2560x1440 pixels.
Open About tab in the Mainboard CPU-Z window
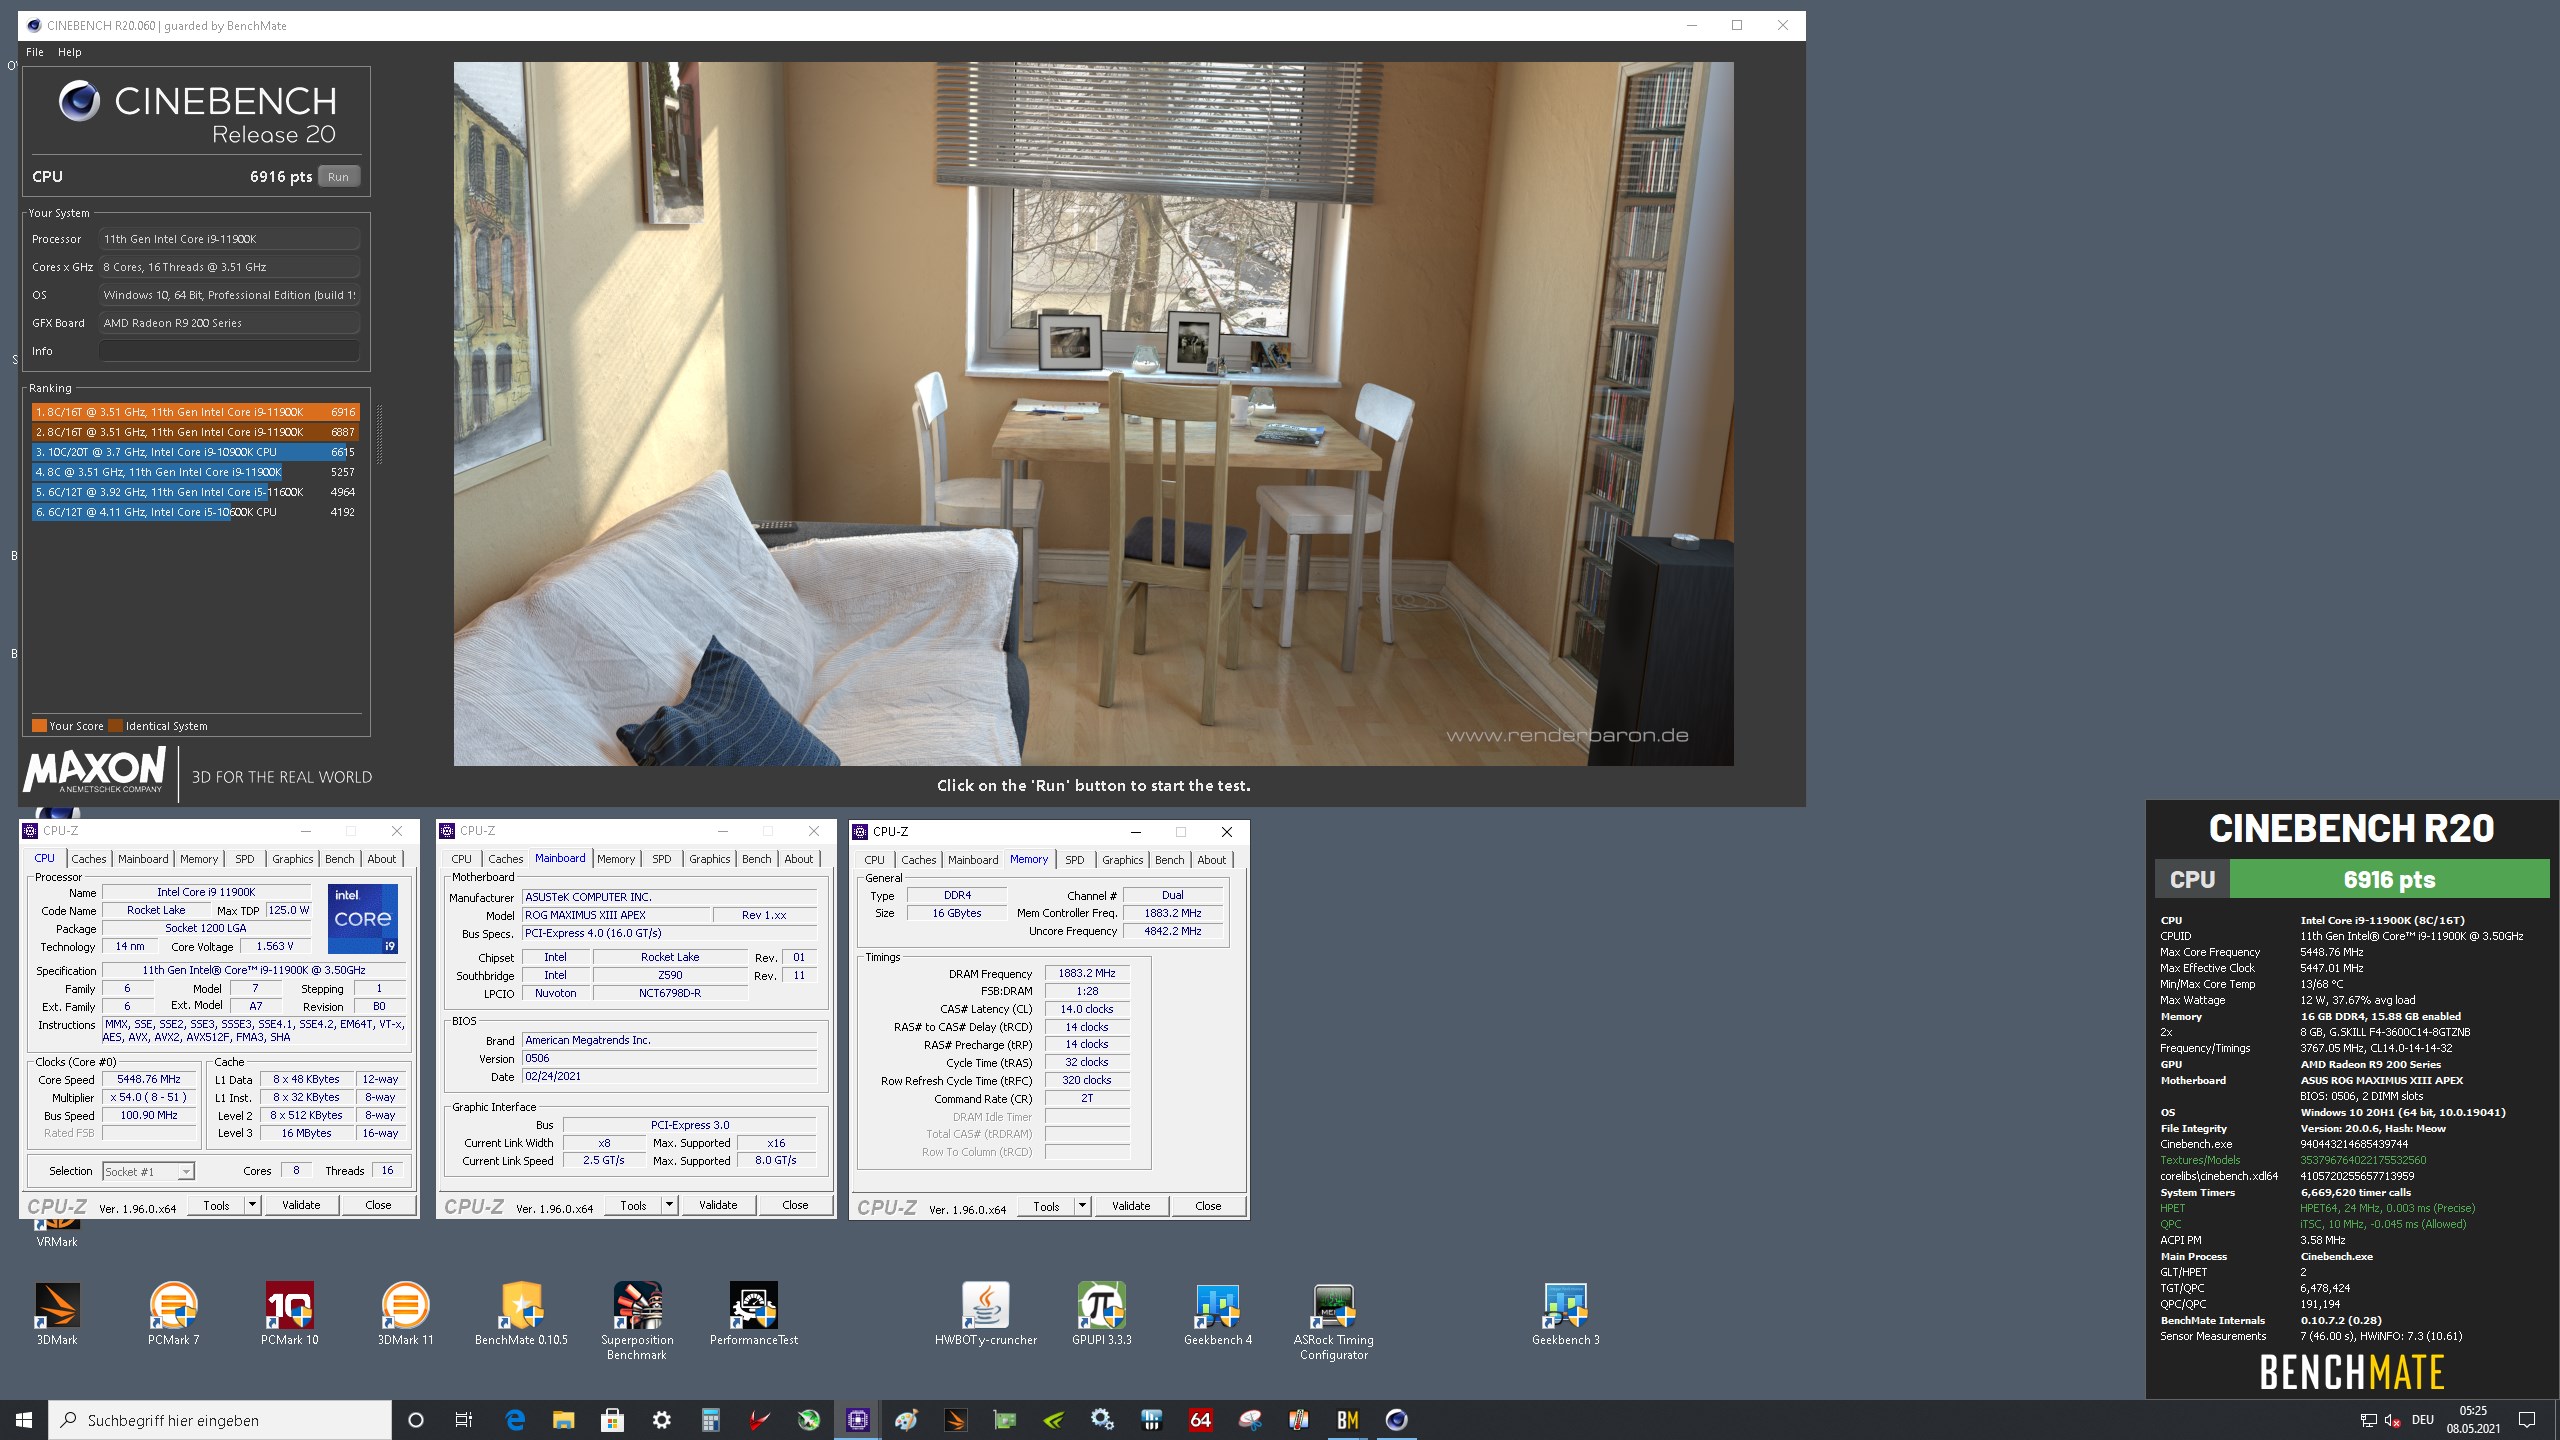(799, 859)
